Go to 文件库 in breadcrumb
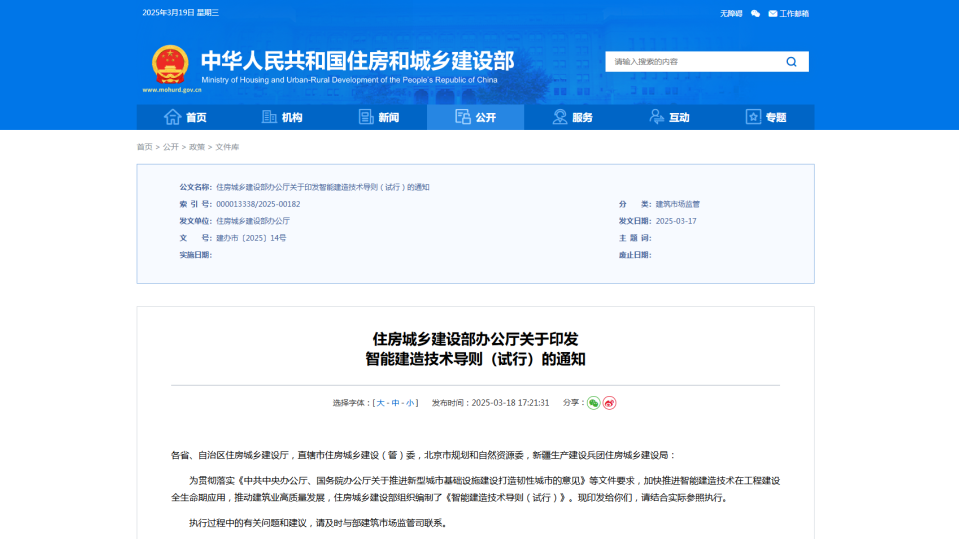Viewport: 959px width, 539px height. pyautogui.click(x=228, y=147)
